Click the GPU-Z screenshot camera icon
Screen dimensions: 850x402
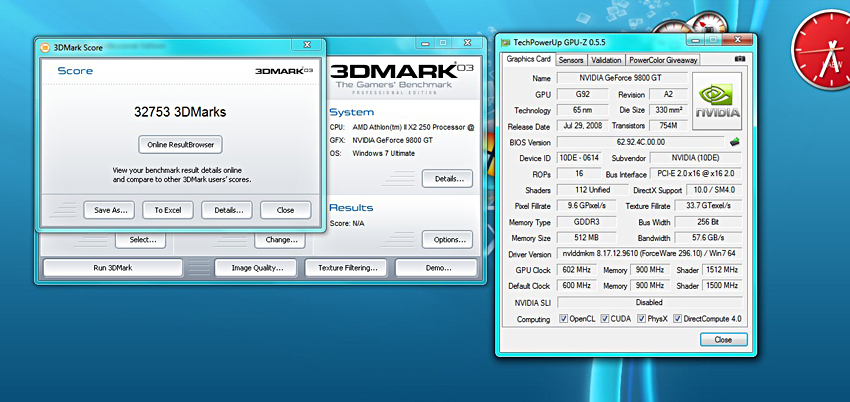(739, 59)
